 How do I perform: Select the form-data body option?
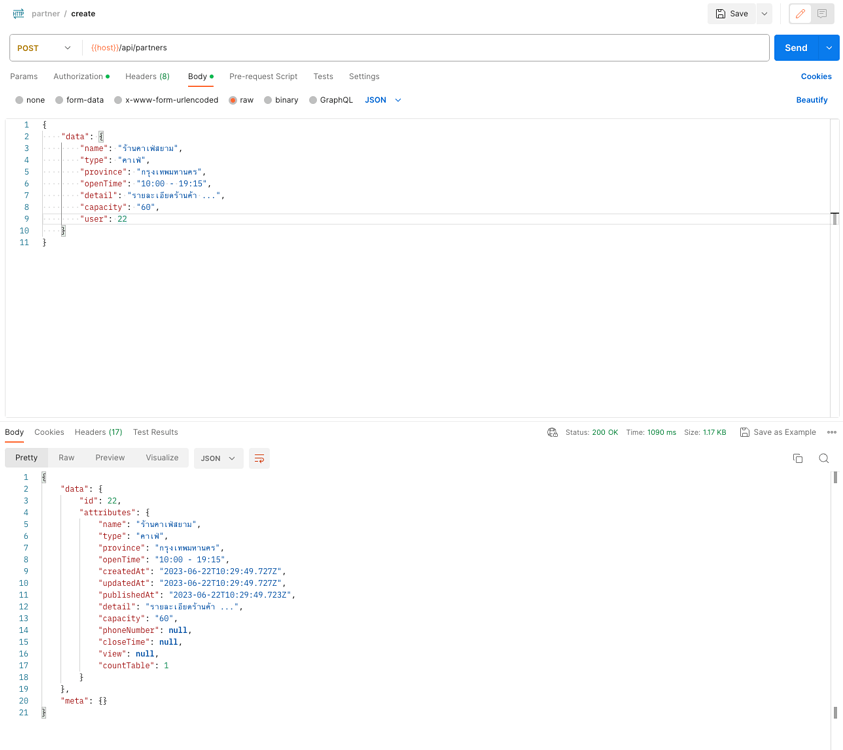(79, 100)
